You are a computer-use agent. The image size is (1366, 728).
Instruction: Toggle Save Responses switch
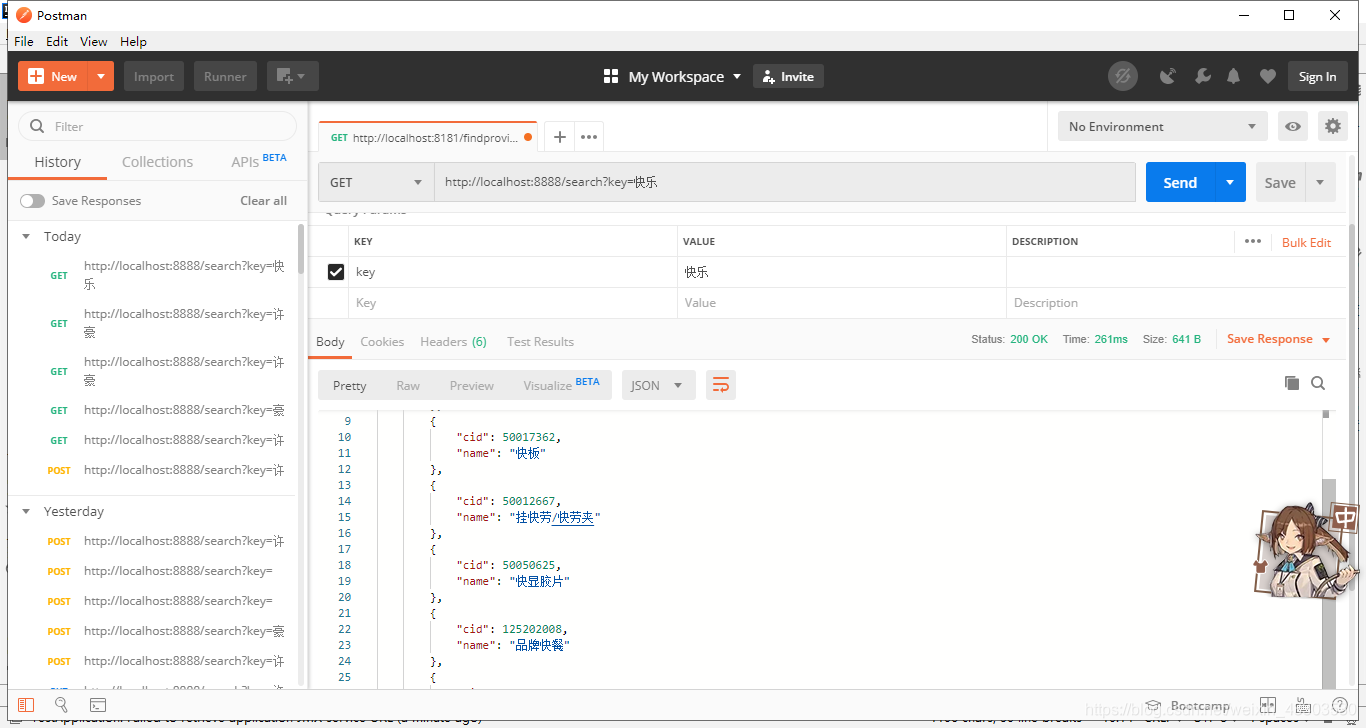point(33,201)
